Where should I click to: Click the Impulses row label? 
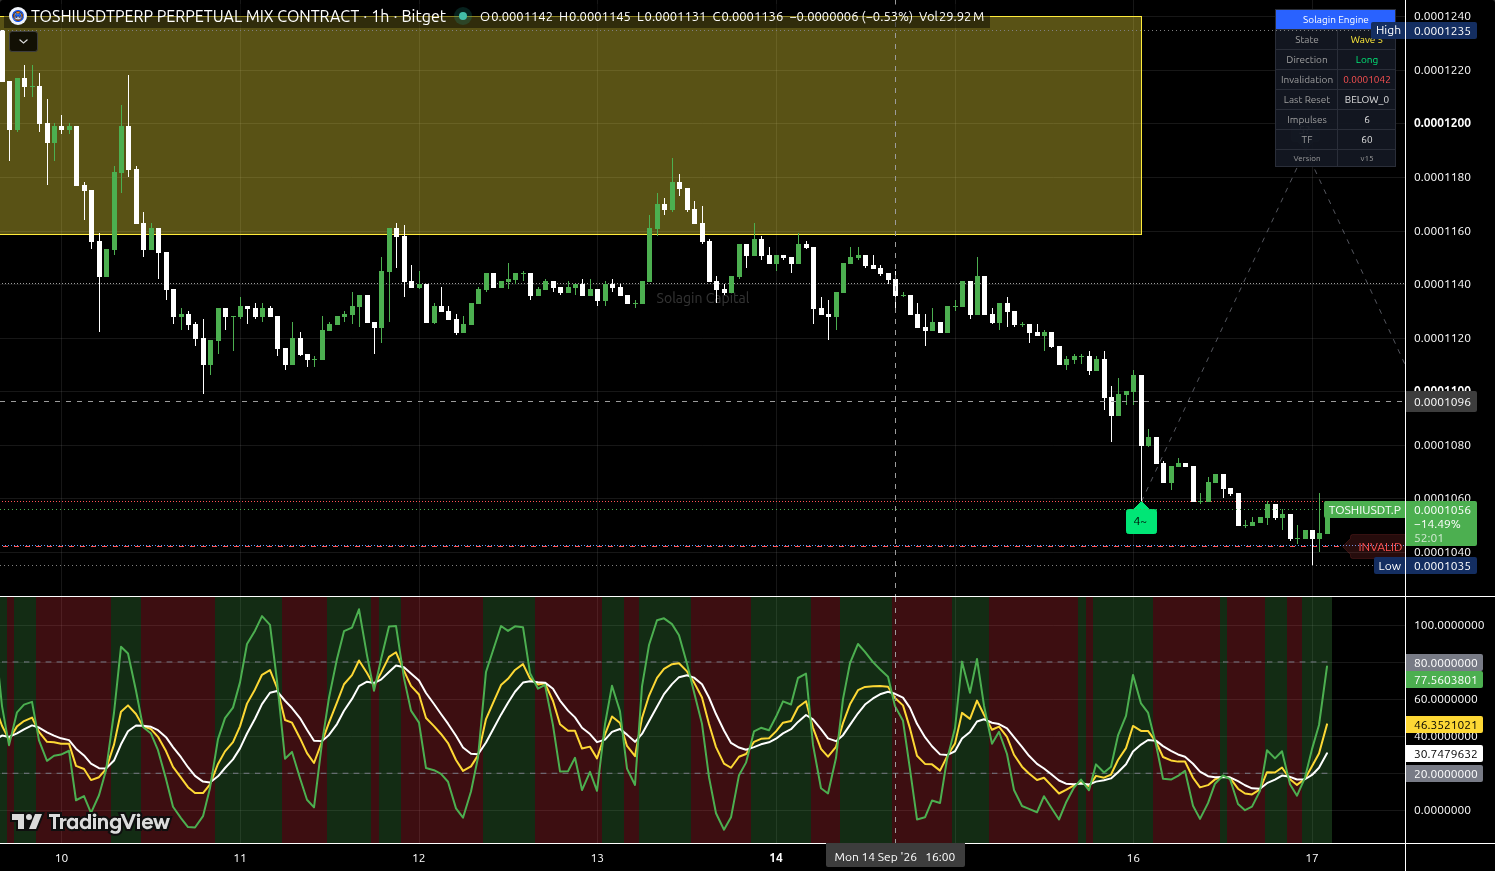(1306, 120)
